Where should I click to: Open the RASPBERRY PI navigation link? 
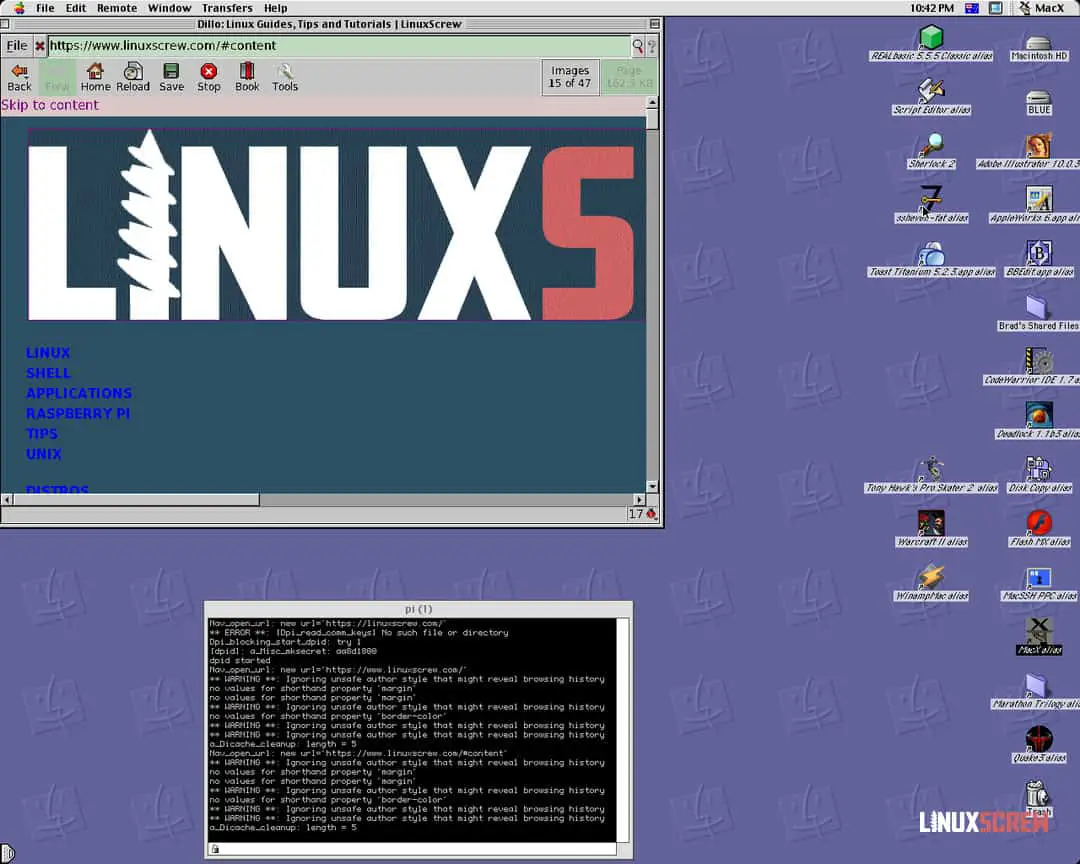(x=78, y=413)
